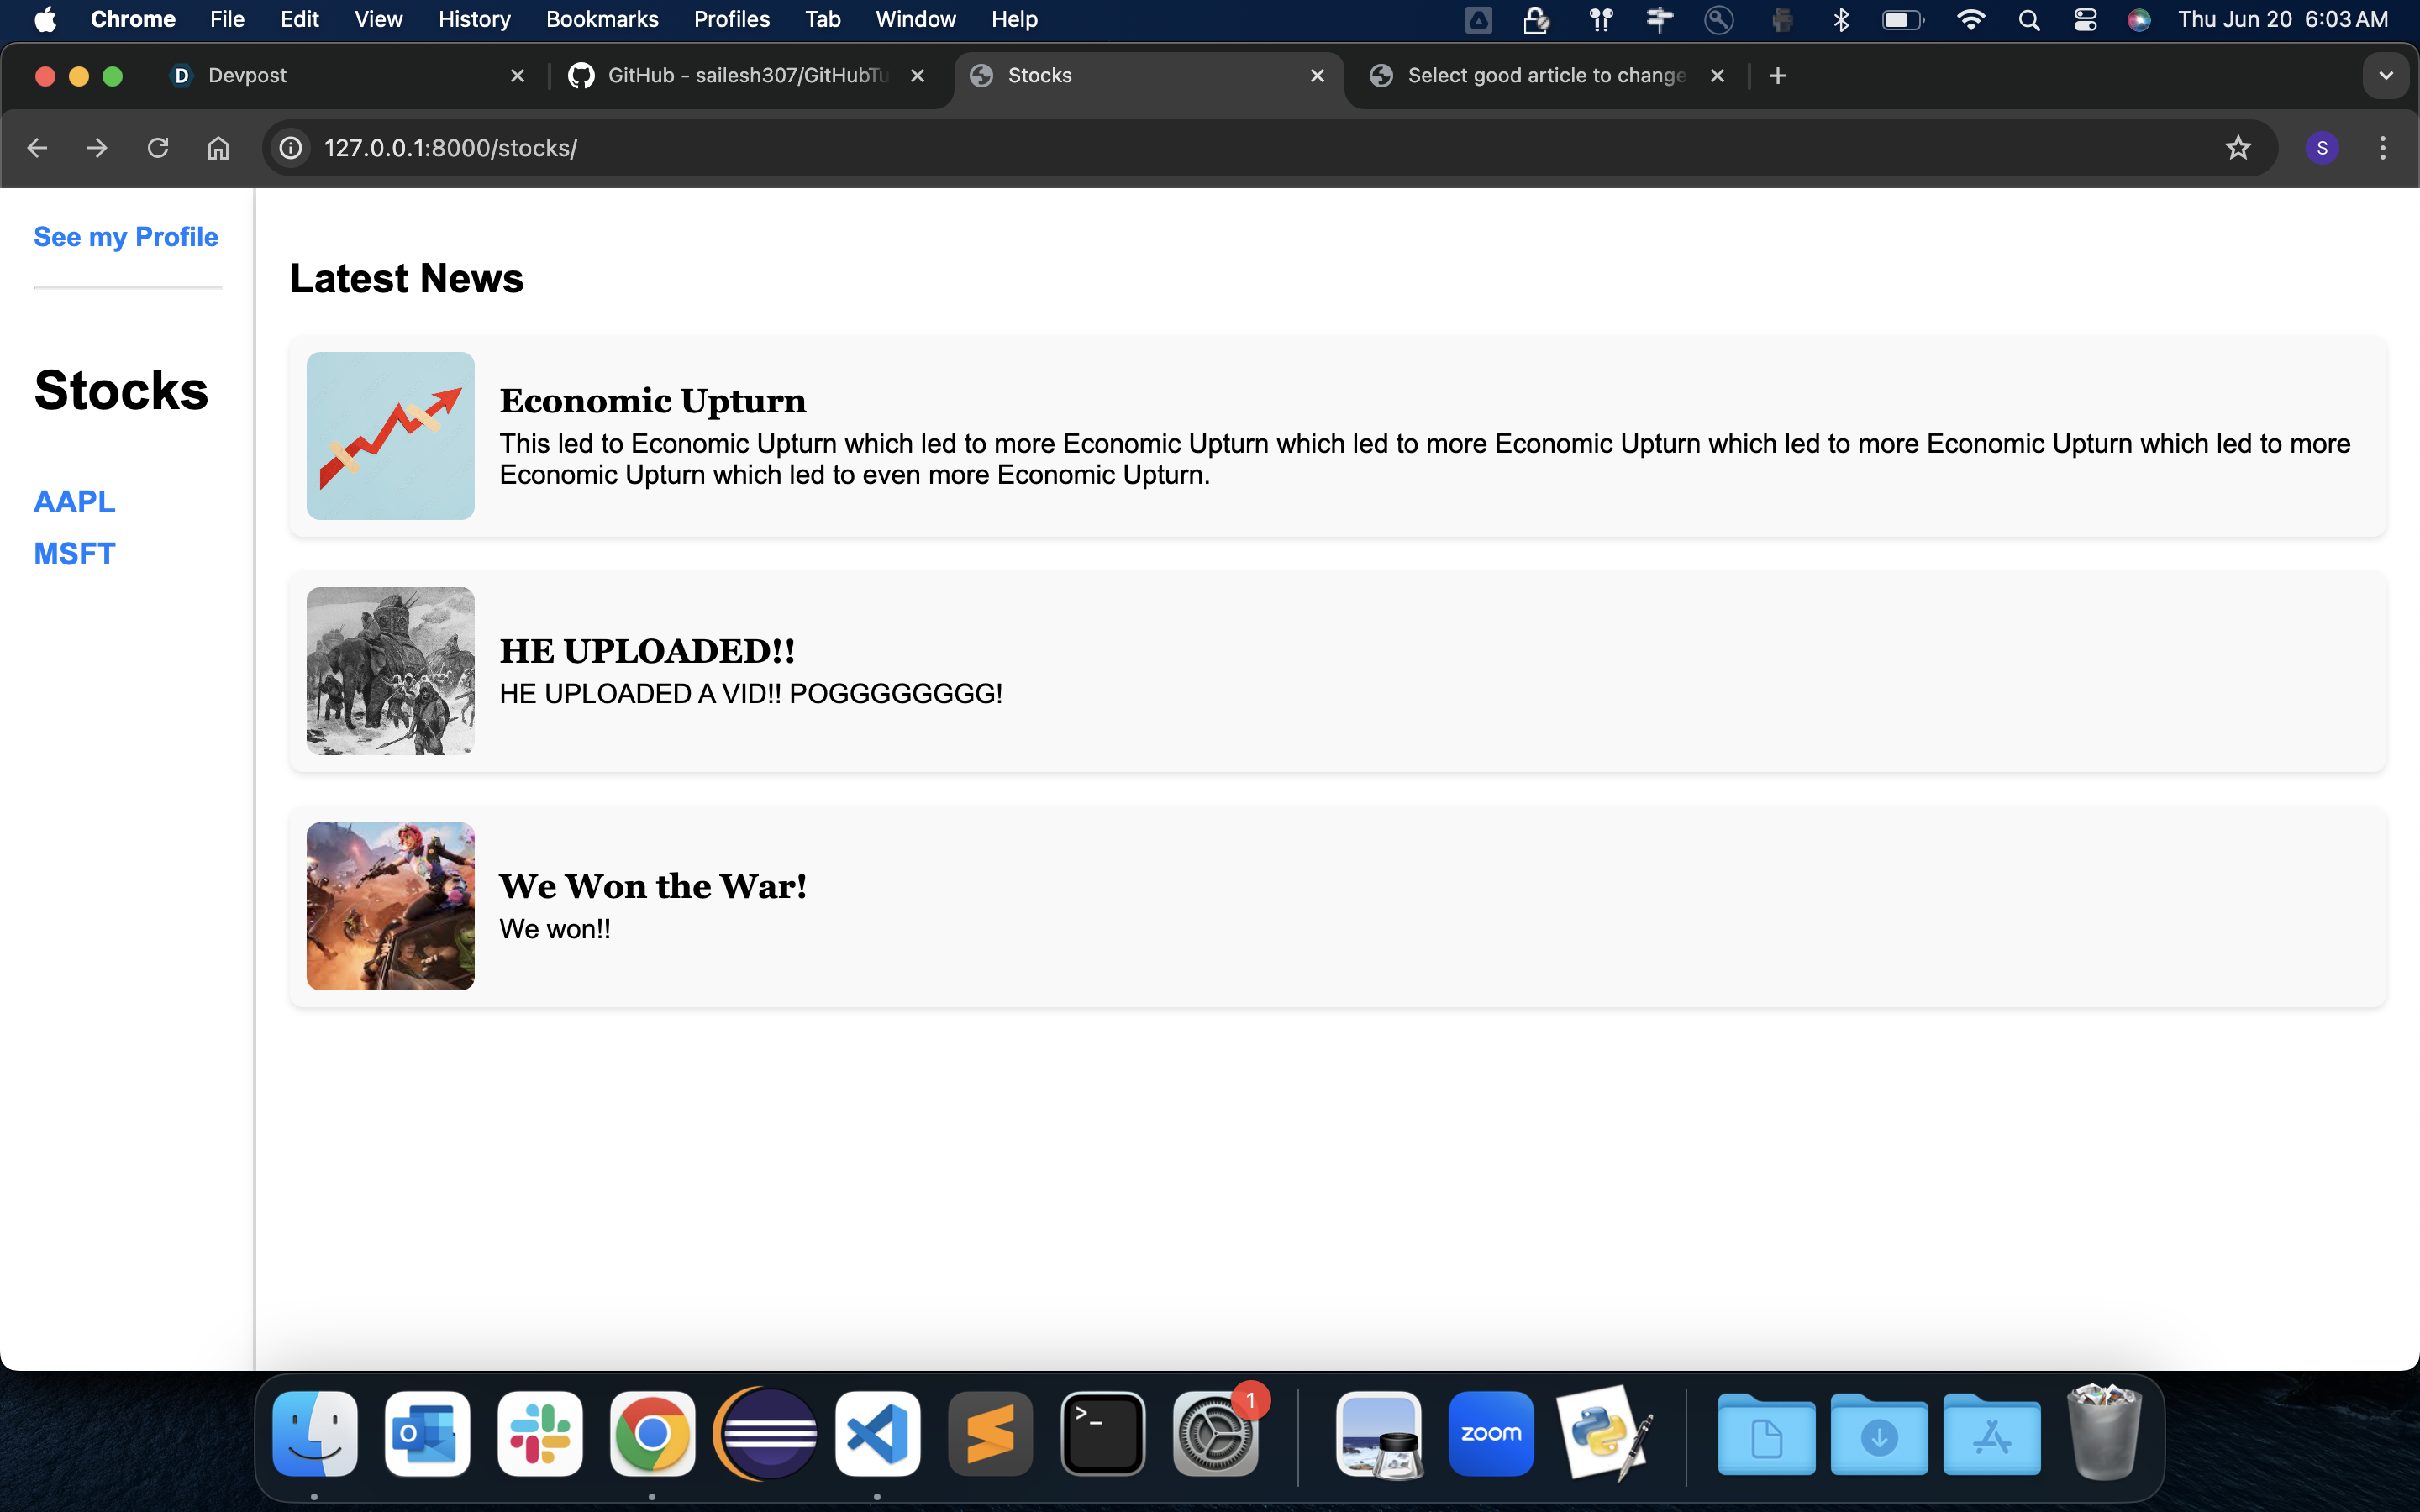The image size is (2420, 1512).
Task: Switch to the Devpost tab
Action: [x=340, y=76]
